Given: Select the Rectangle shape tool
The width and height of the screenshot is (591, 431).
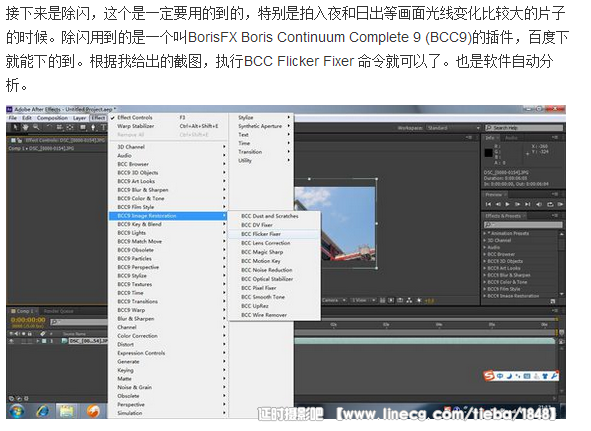Looking at the screenshot, I should pyautogui.click(x=83, y=127).
